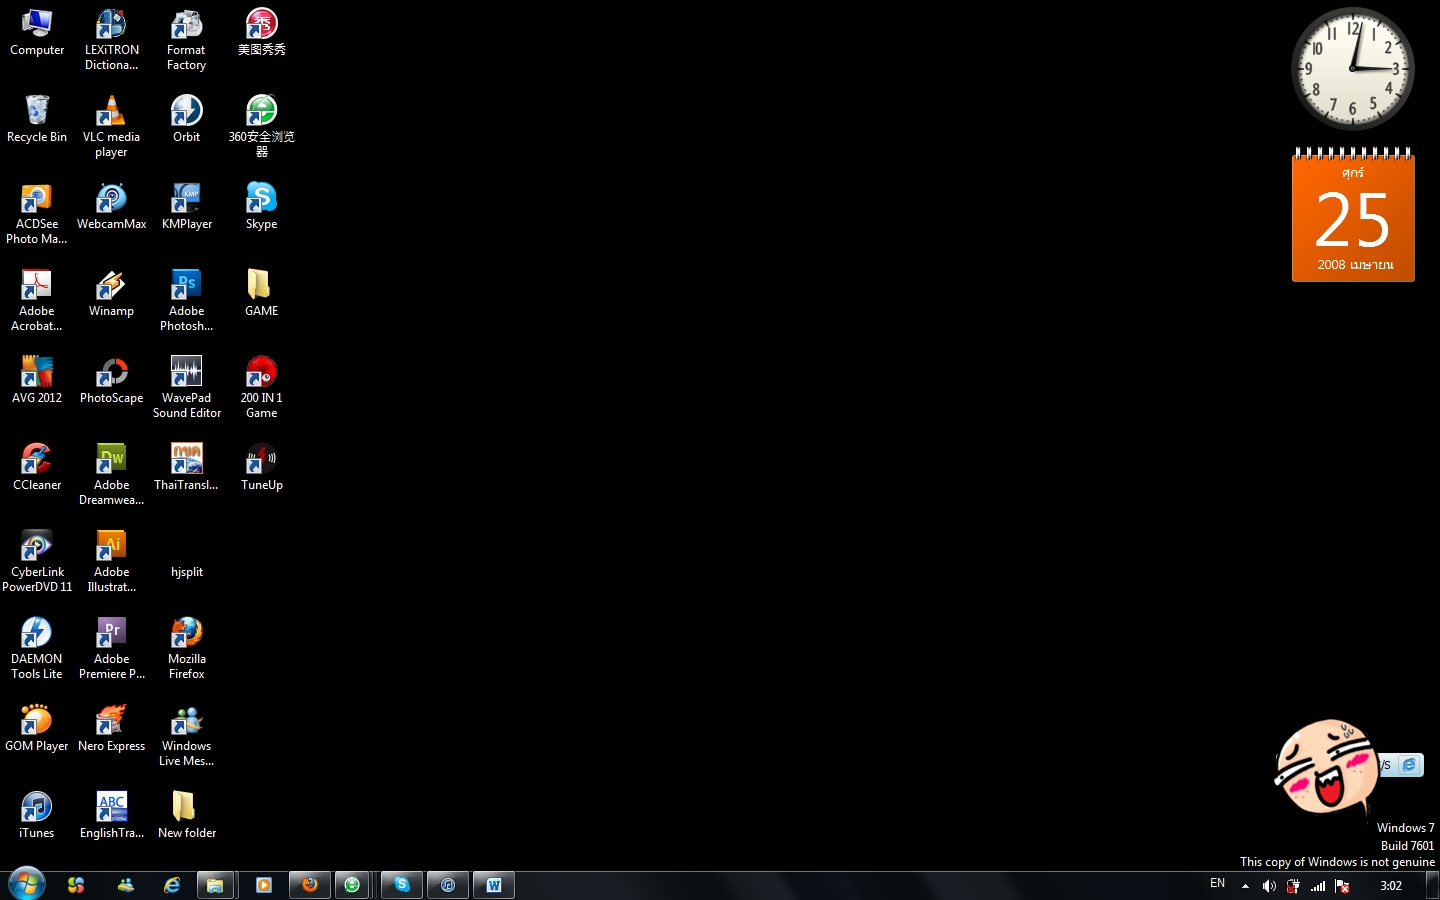
Task: Select the VLC media player desktop shortcut
Action: 111,127
